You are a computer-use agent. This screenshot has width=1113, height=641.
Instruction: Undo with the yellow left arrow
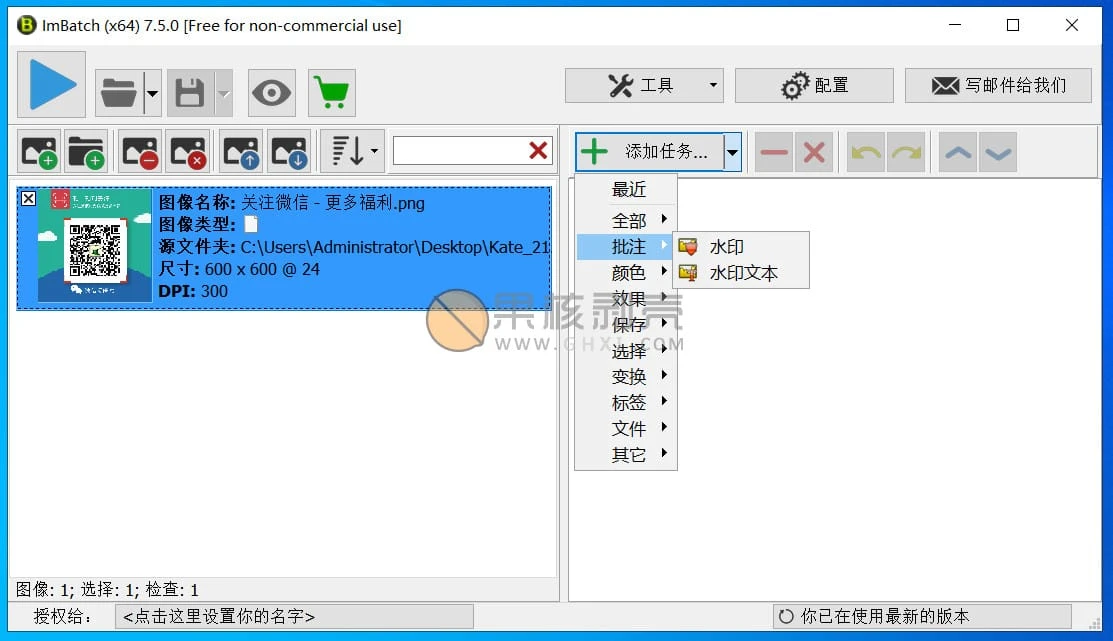pos(866,152)
